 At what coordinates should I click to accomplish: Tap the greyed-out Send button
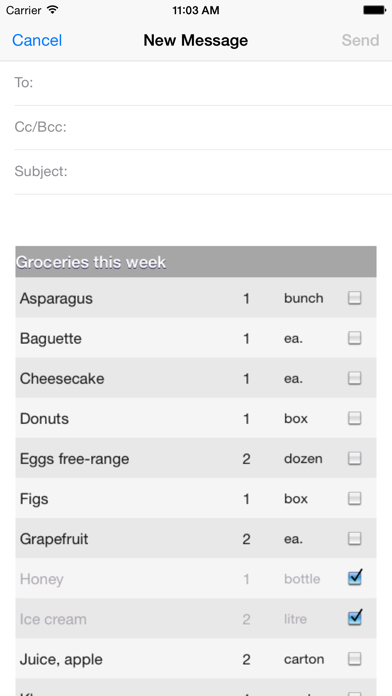point(360,40)
